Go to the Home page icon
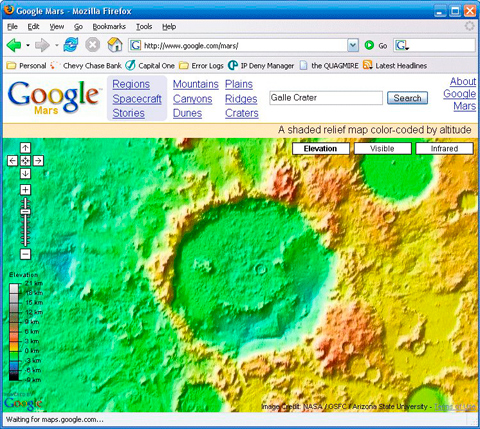This screenshot has height=429, width=480. (114, 45)
